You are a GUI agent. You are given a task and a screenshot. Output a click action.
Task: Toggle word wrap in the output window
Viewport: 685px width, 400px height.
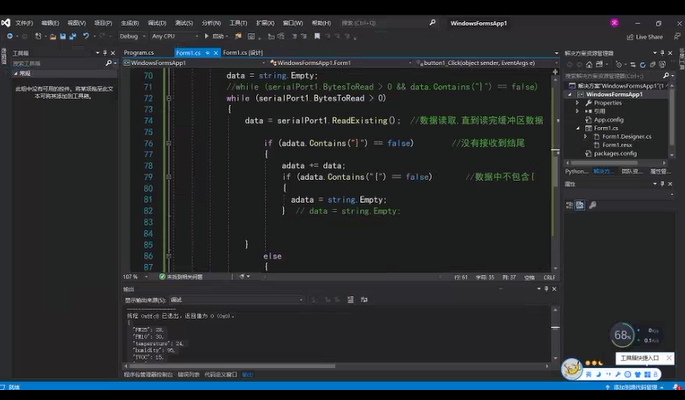pyautogui.click(x=364, y=300)
